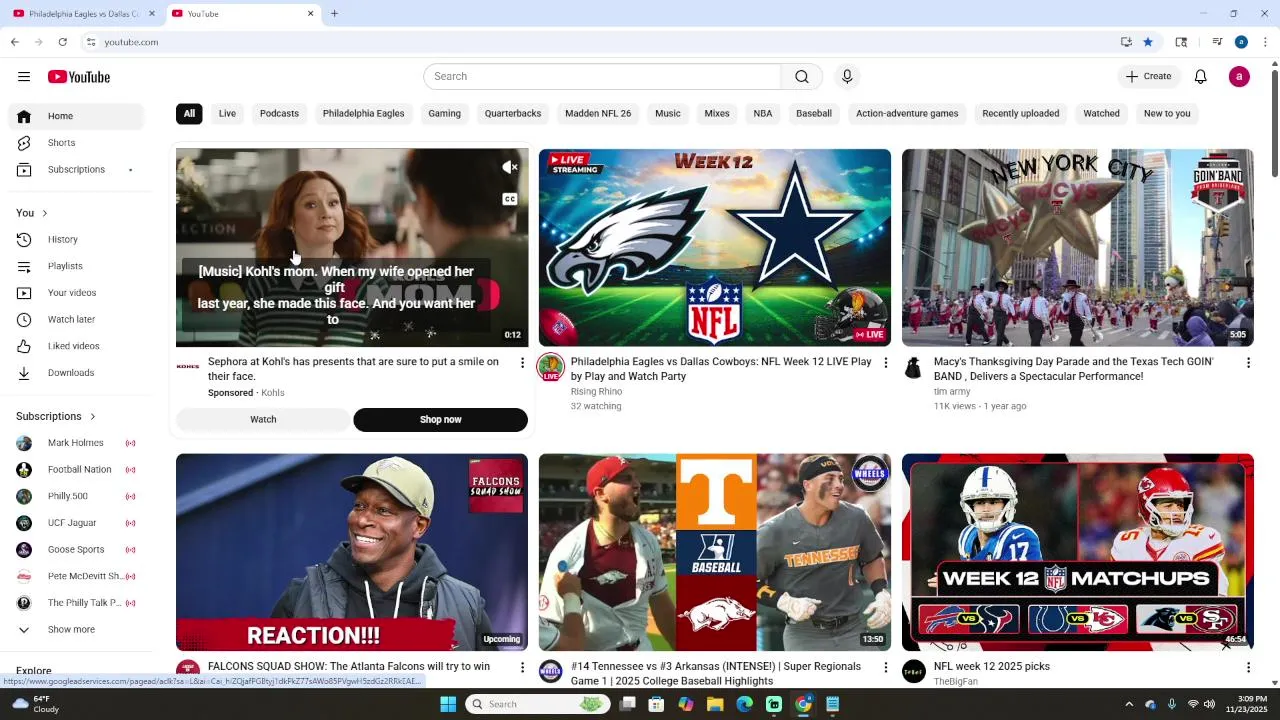Image resolution: width=1280 pixels, height=720 pixels.
Task: Open the account avatar menu
Action: pos(1239,77)
